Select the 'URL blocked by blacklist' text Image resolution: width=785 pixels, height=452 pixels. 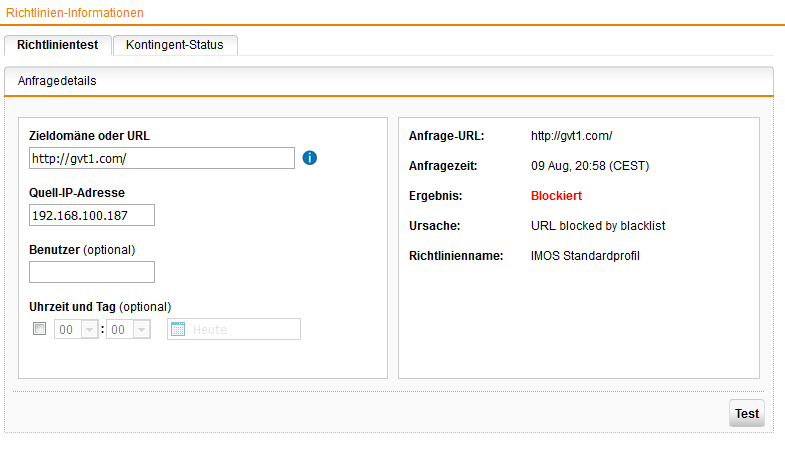pos(597,226)
